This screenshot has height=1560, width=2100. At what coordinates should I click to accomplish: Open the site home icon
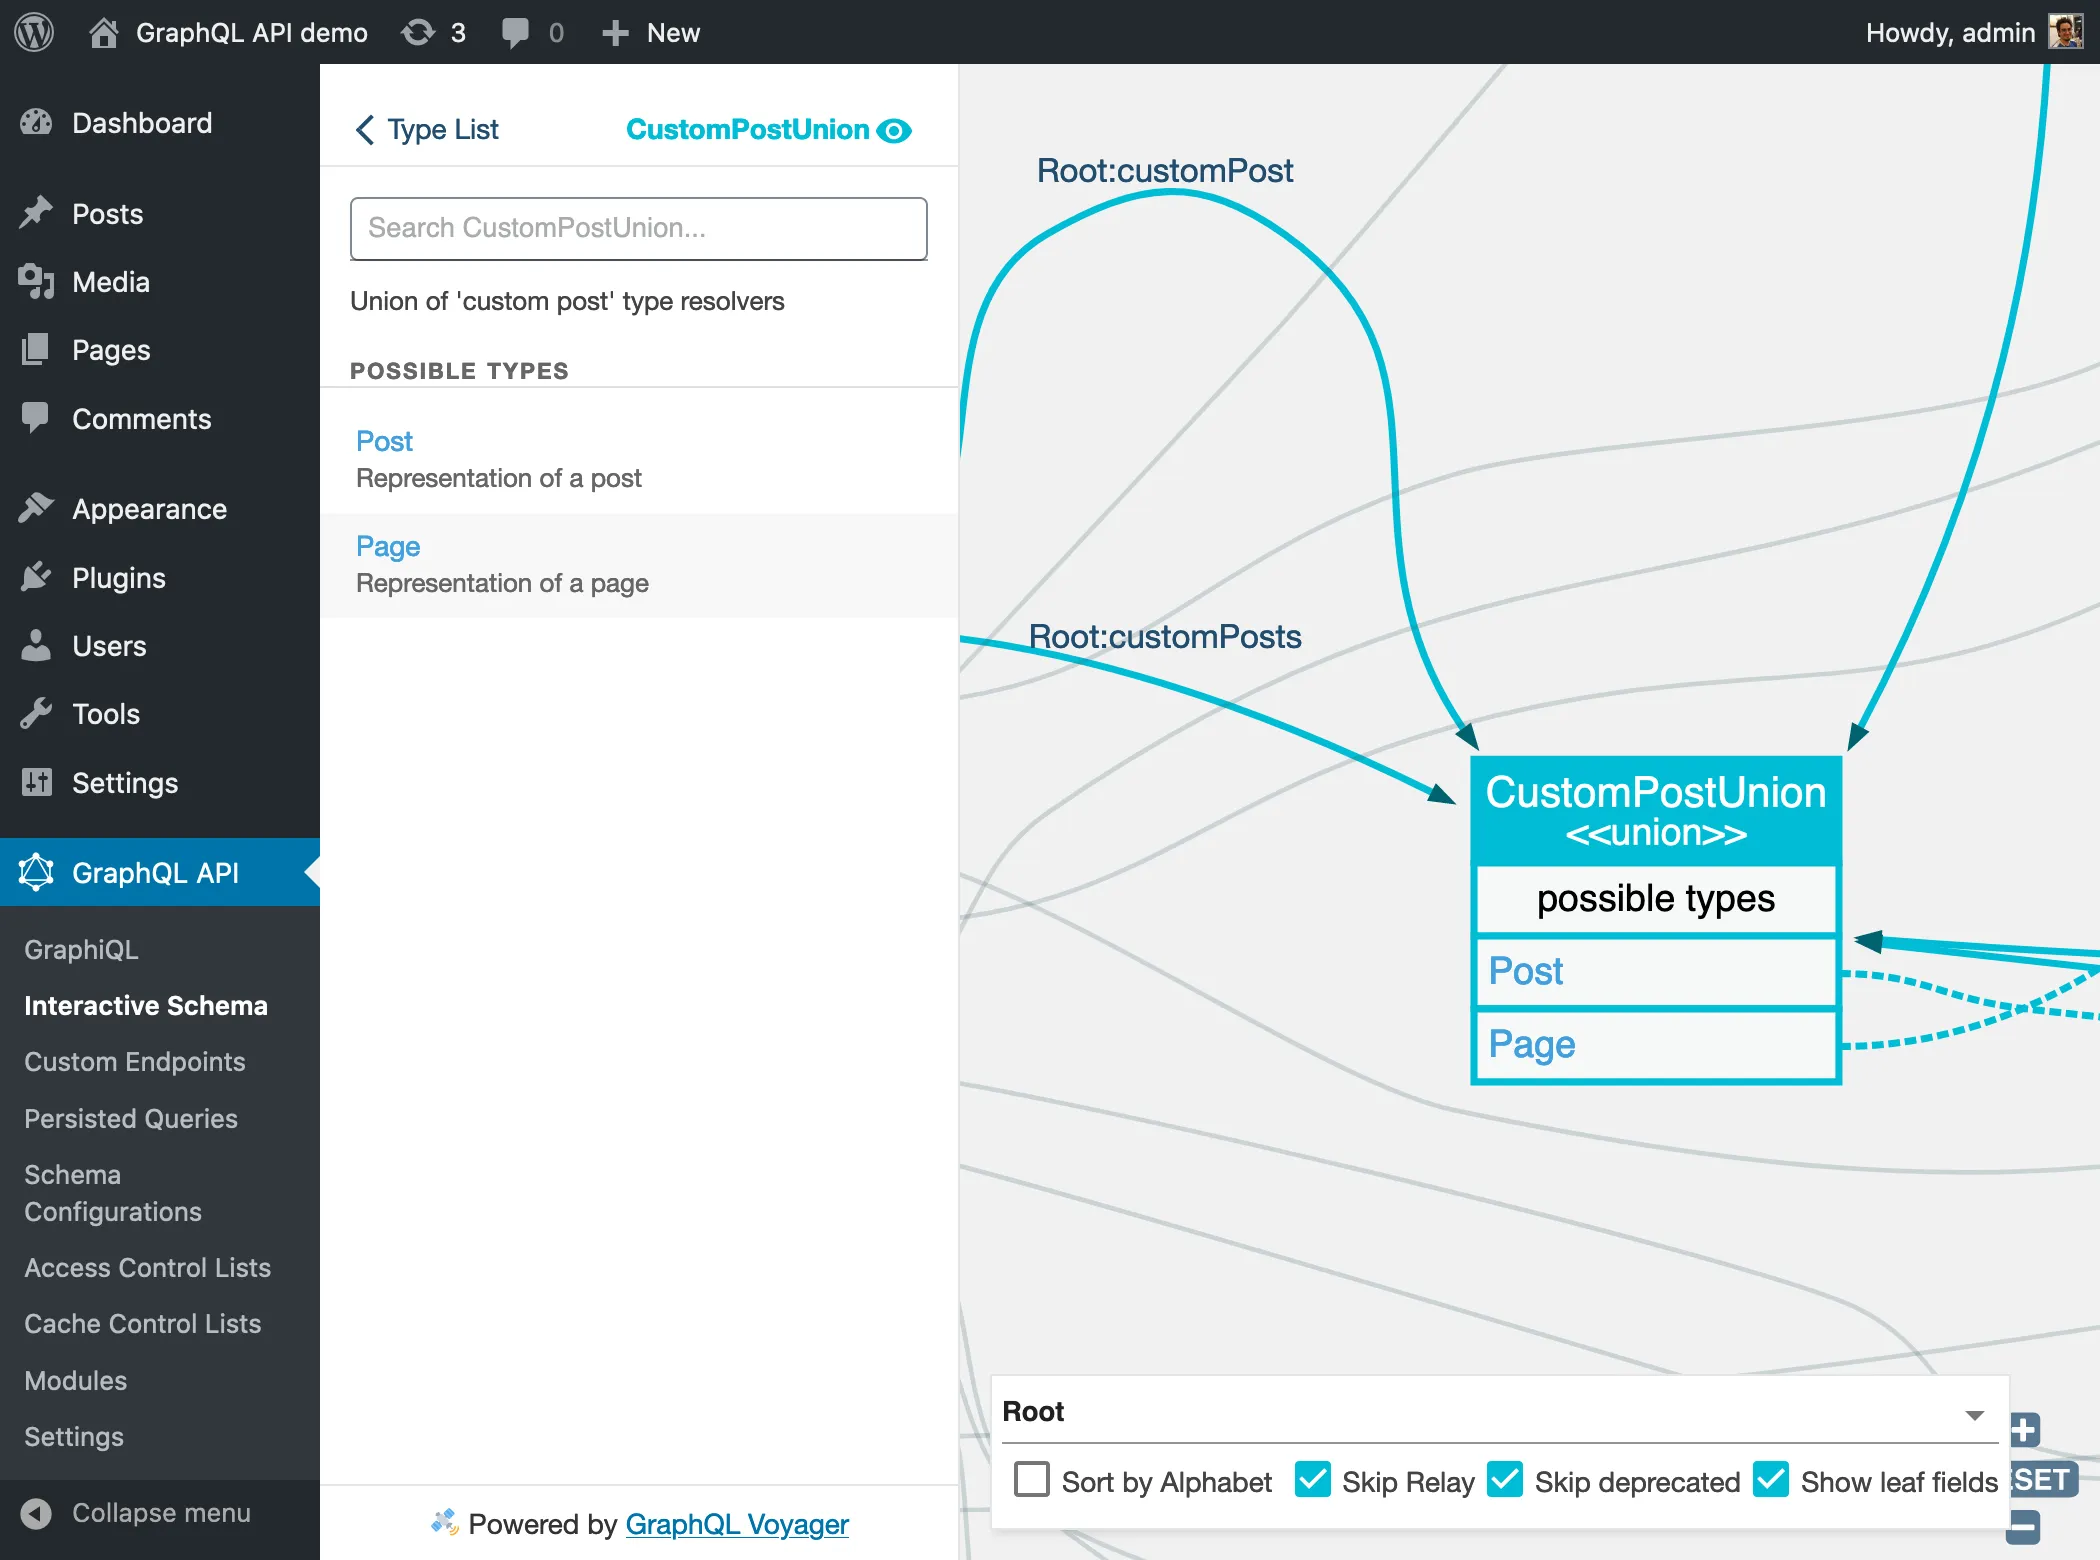tap(103, 33)
